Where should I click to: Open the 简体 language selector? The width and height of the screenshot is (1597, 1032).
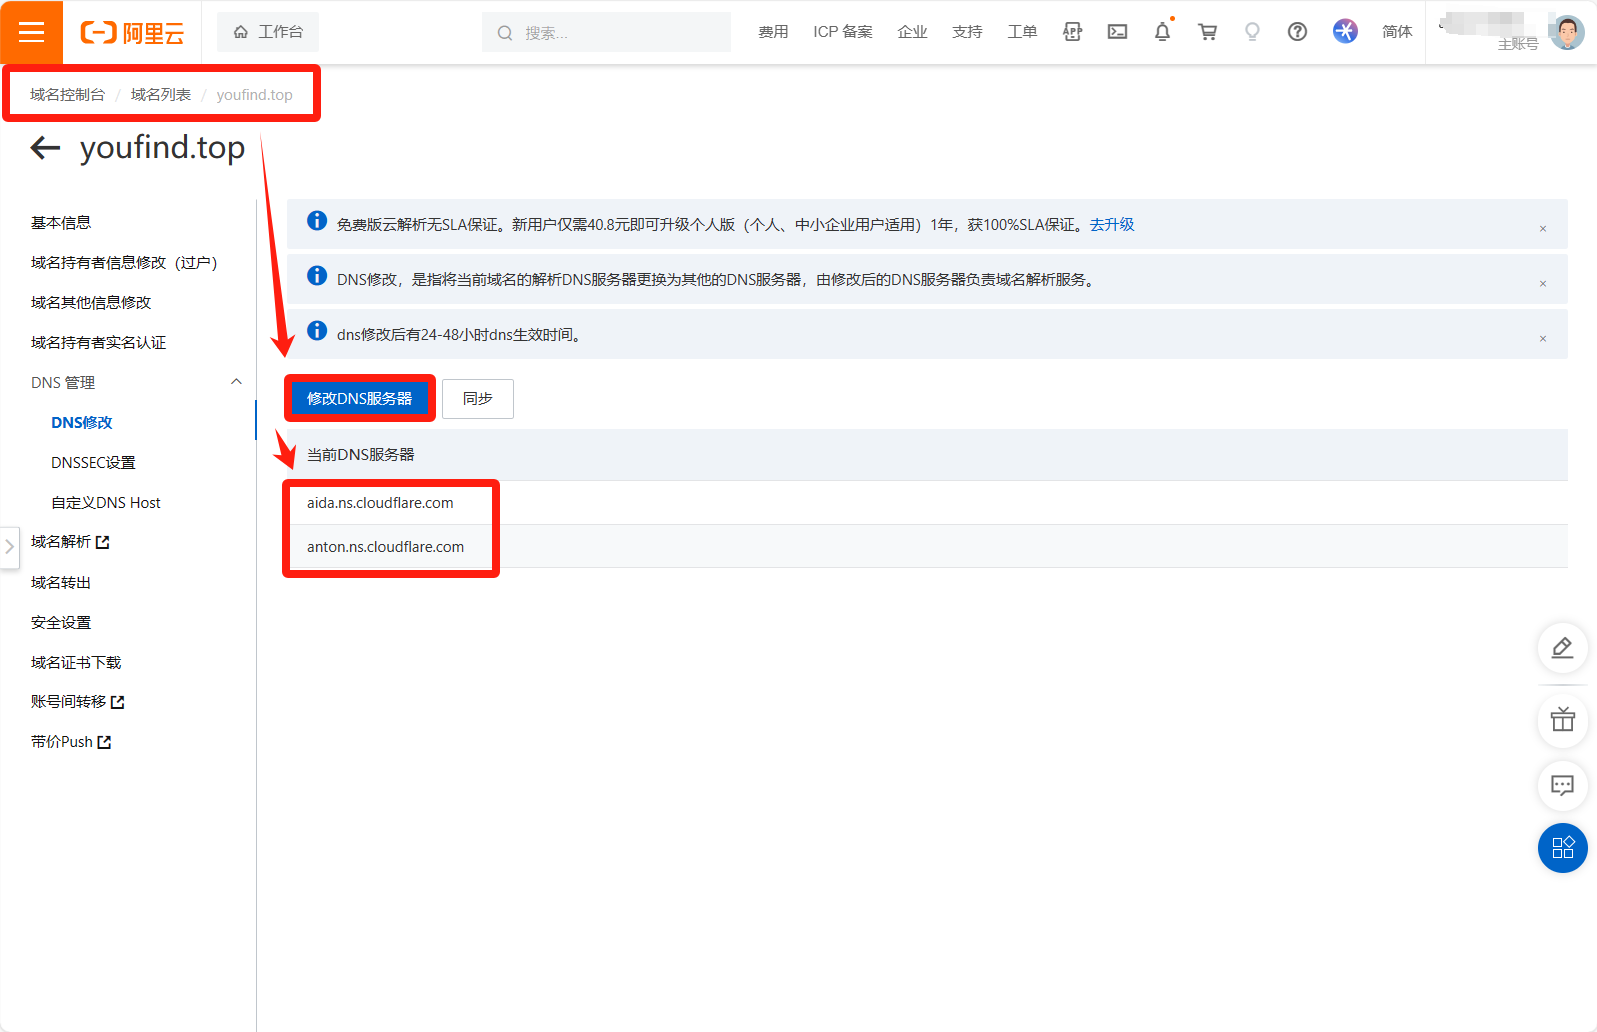point(1396,32)
